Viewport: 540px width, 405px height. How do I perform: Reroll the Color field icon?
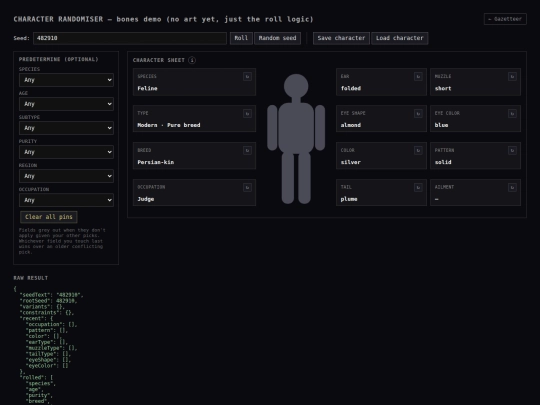(418, 150)
